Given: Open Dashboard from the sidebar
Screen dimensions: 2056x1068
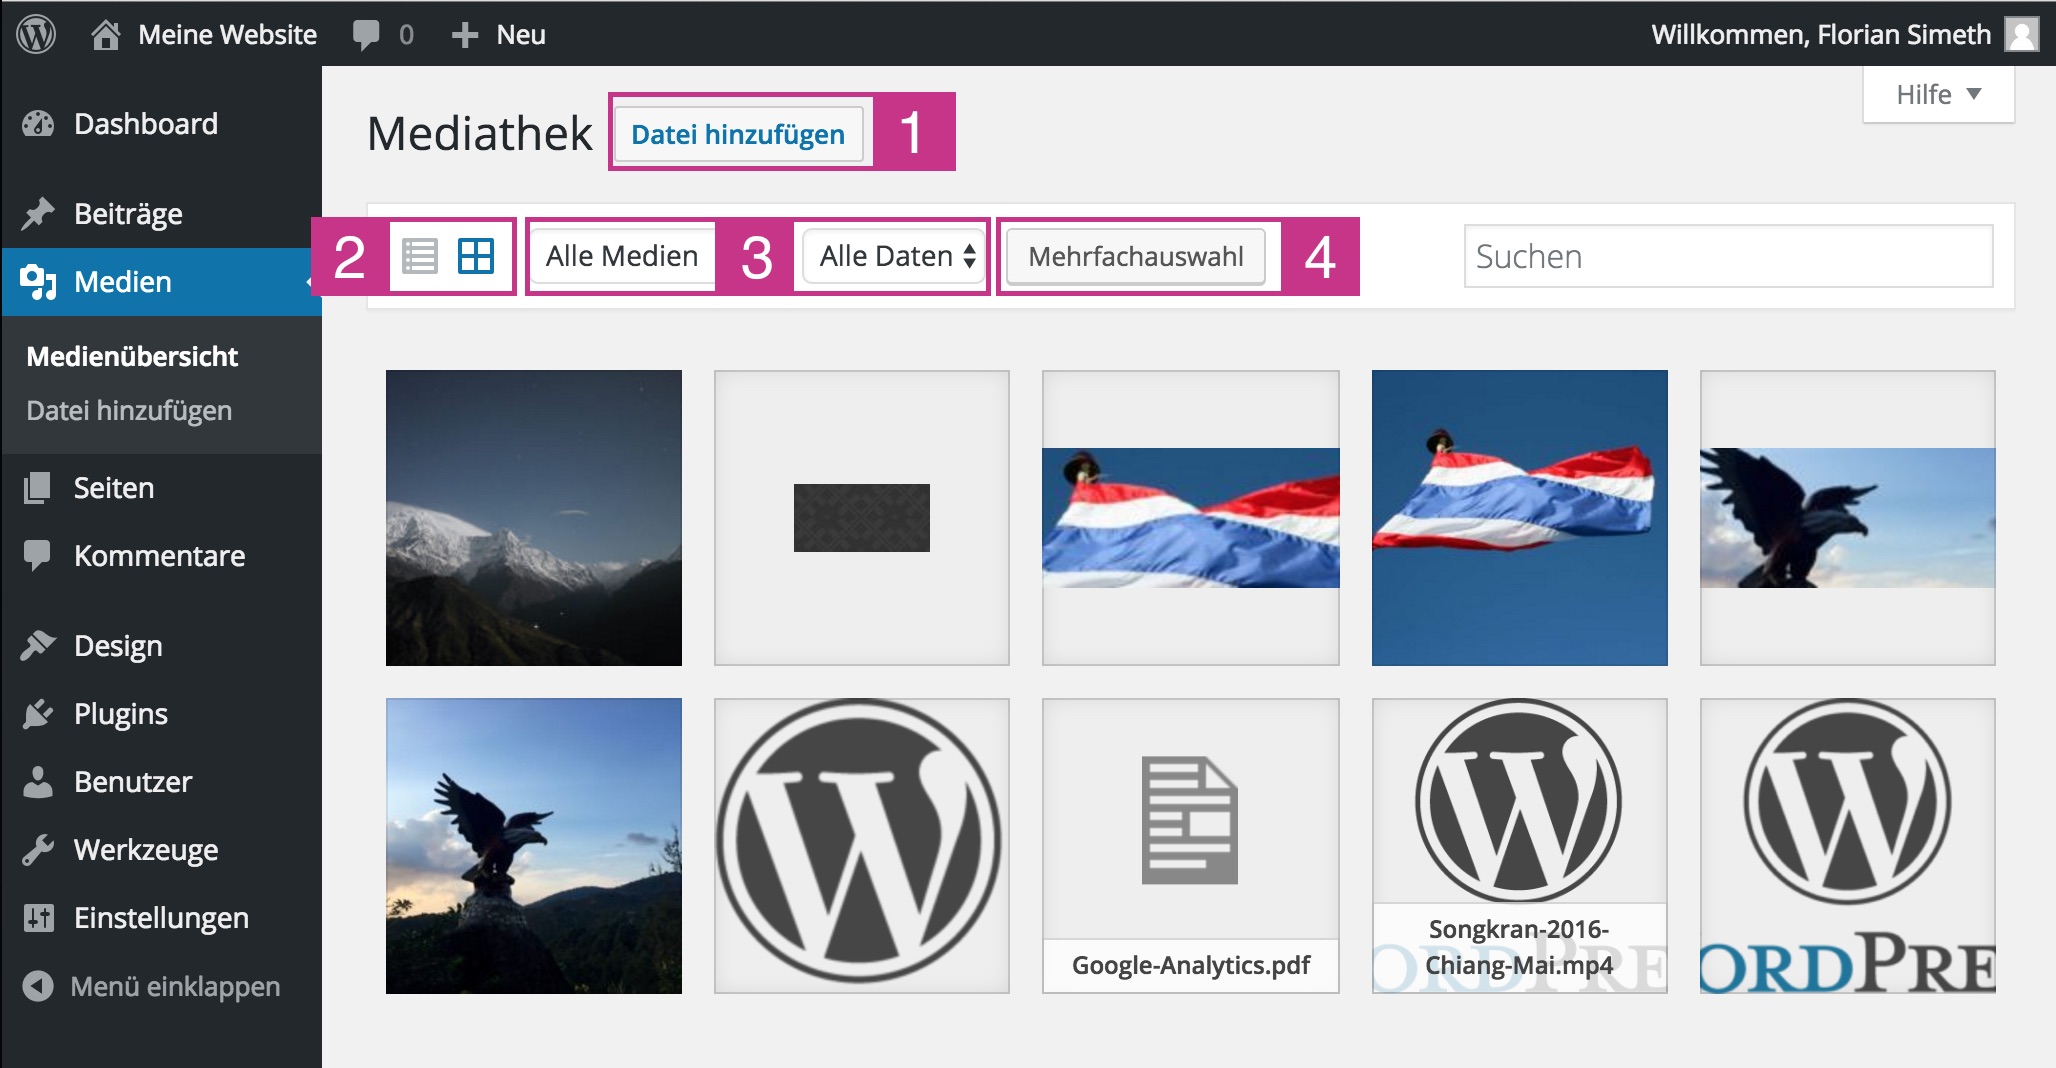Looking at the screenshot, I should [x=145, y=124].
